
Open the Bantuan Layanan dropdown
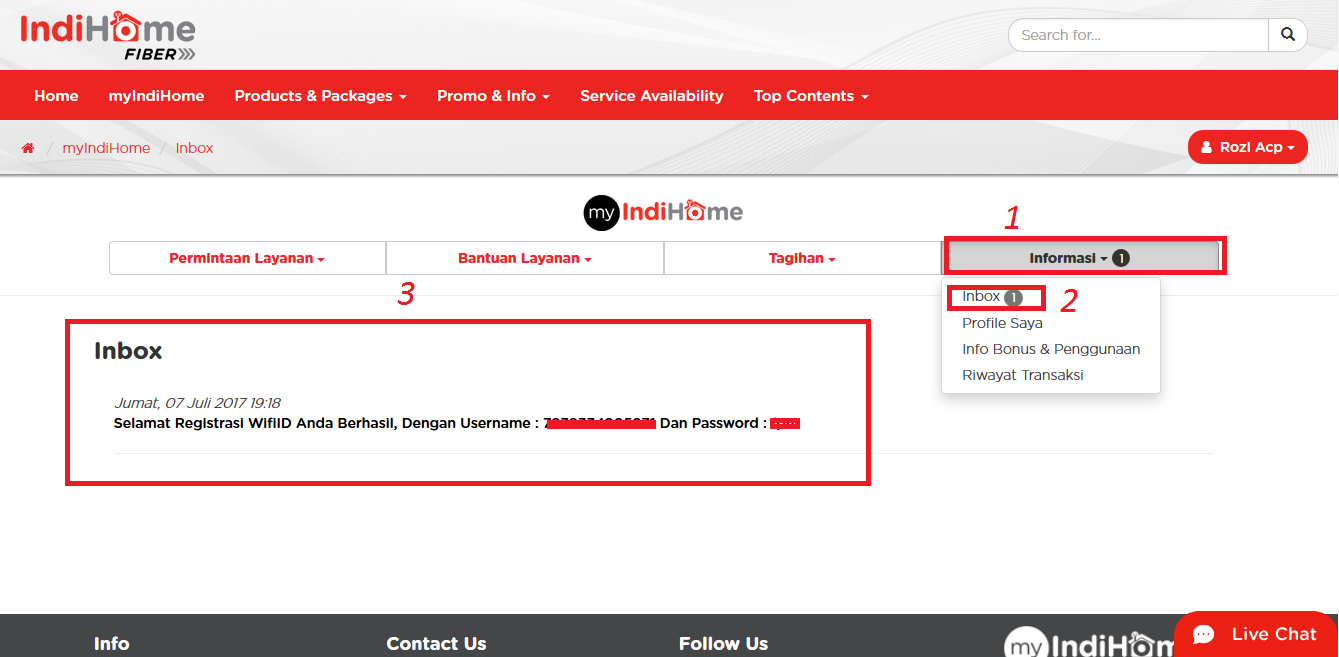pos(524,257)
